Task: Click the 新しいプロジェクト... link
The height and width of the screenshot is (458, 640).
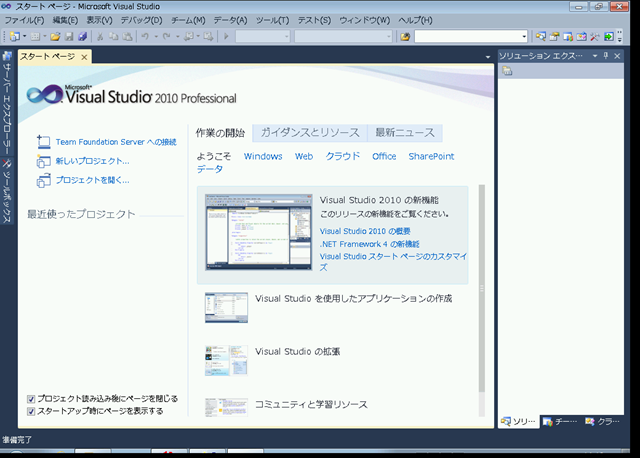Action: coord(92,161)
